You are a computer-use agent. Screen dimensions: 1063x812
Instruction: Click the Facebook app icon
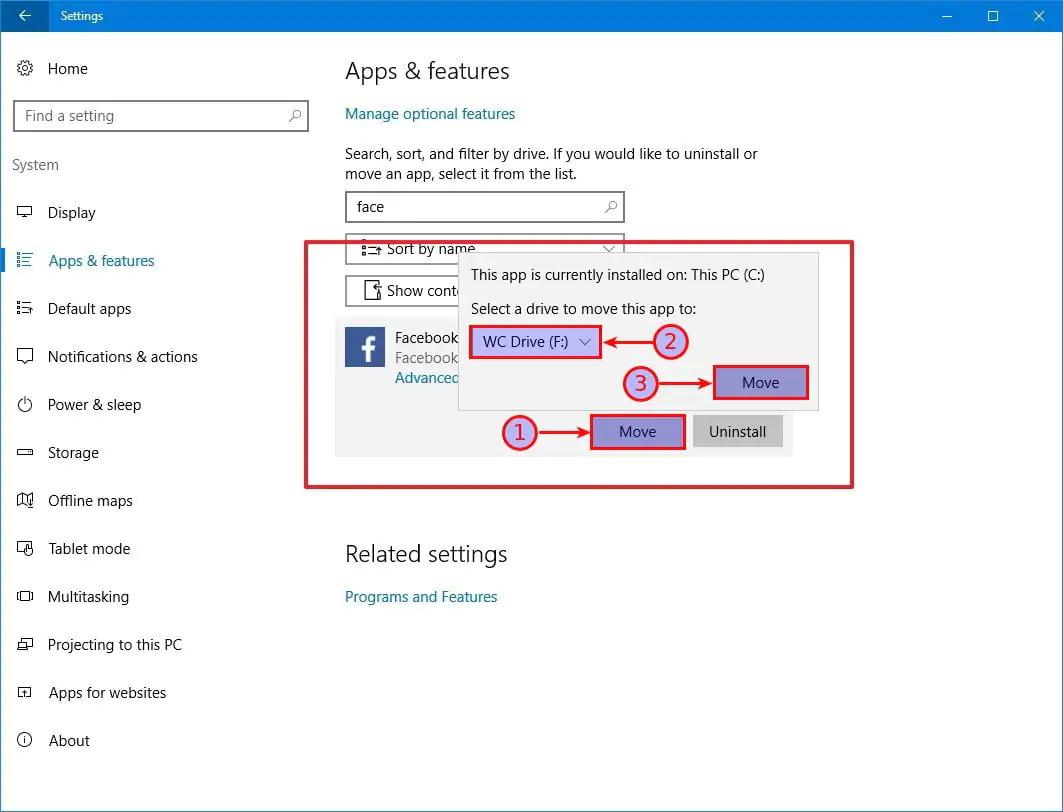coord(365,347)
